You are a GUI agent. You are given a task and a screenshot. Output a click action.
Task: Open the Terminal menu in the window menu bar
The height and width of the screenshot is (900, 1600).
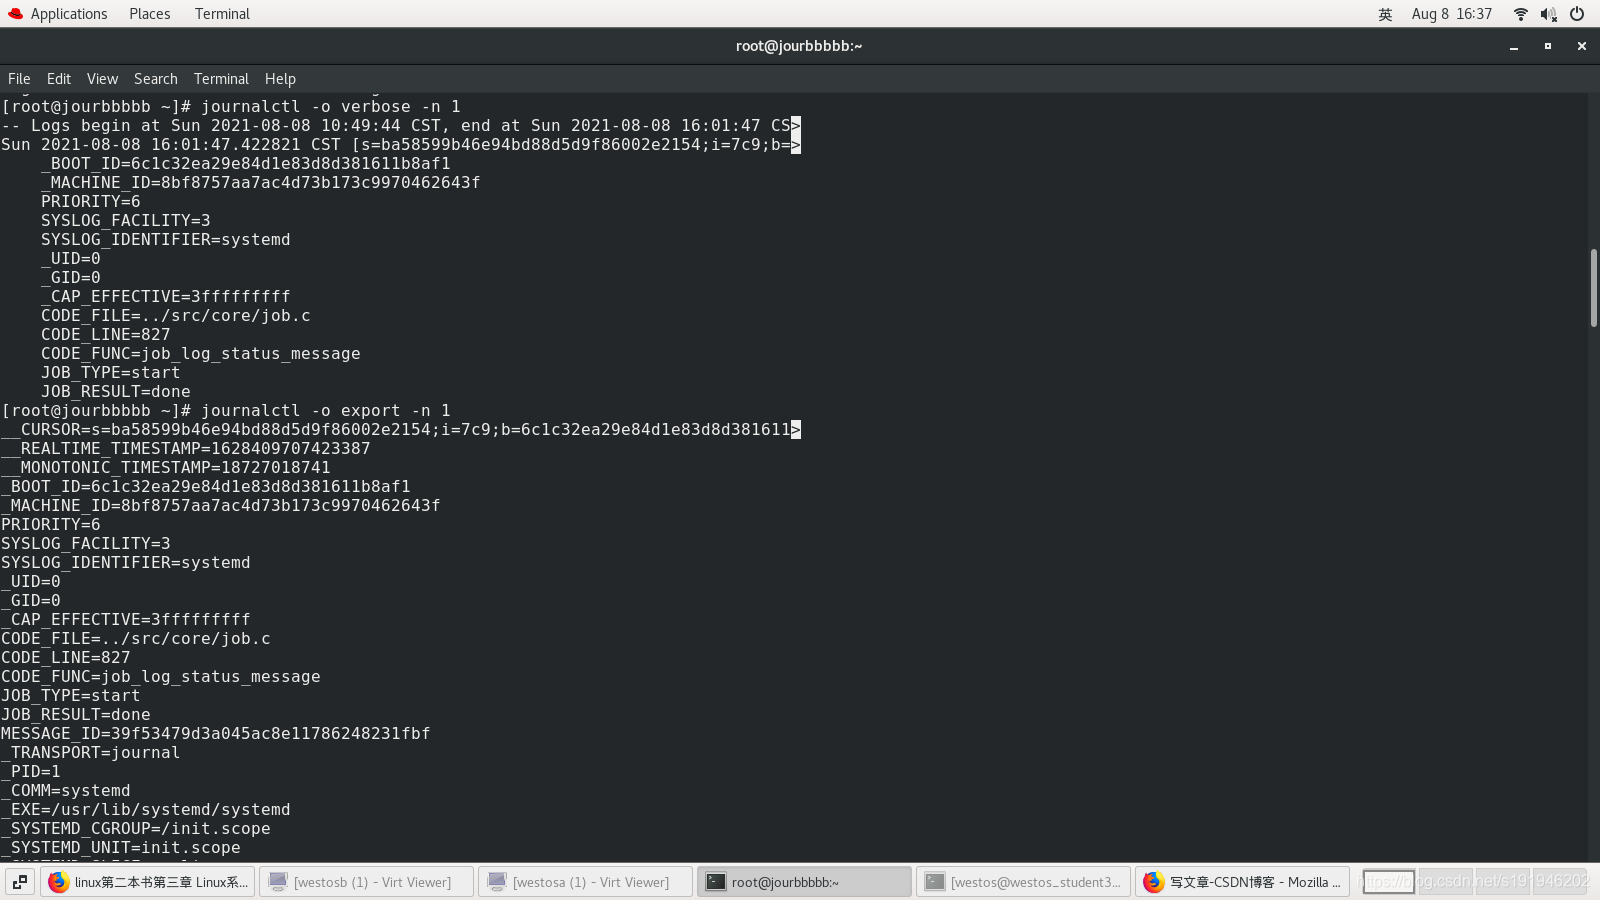[x=221, y=79]
